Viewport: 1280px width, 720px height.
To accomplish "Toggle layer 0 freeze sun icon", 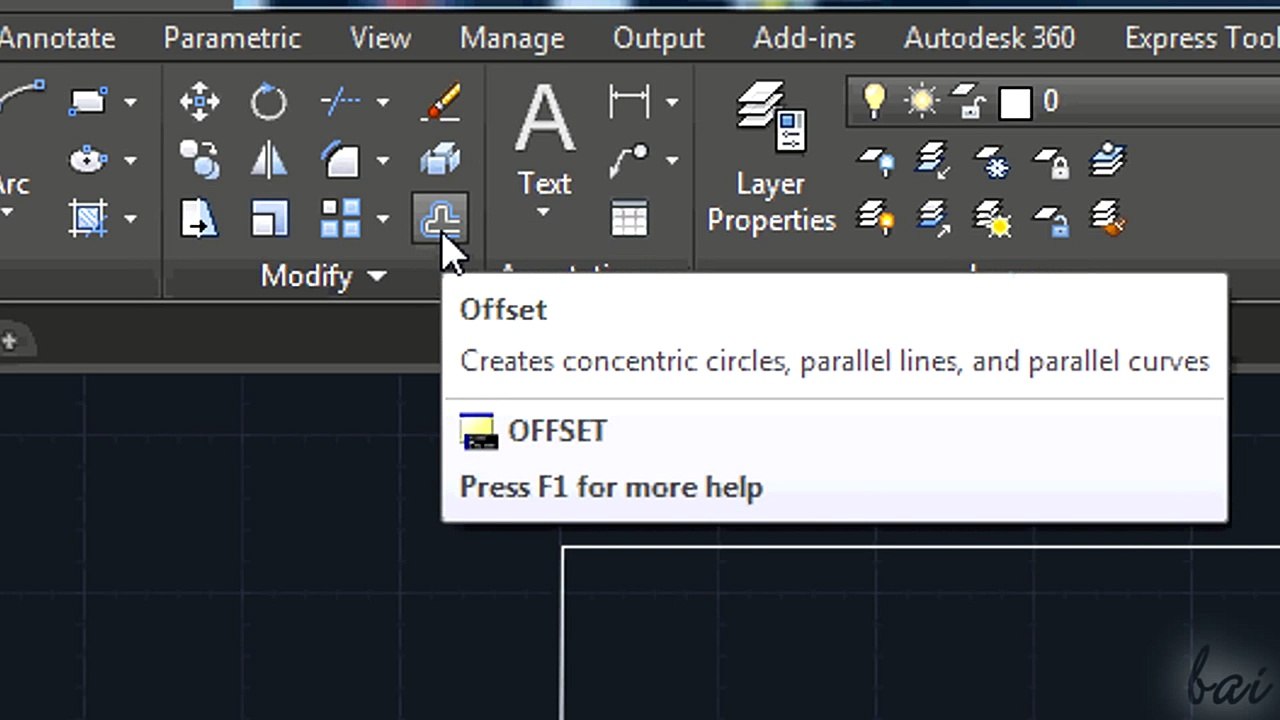I will click(x=921, y=101).
